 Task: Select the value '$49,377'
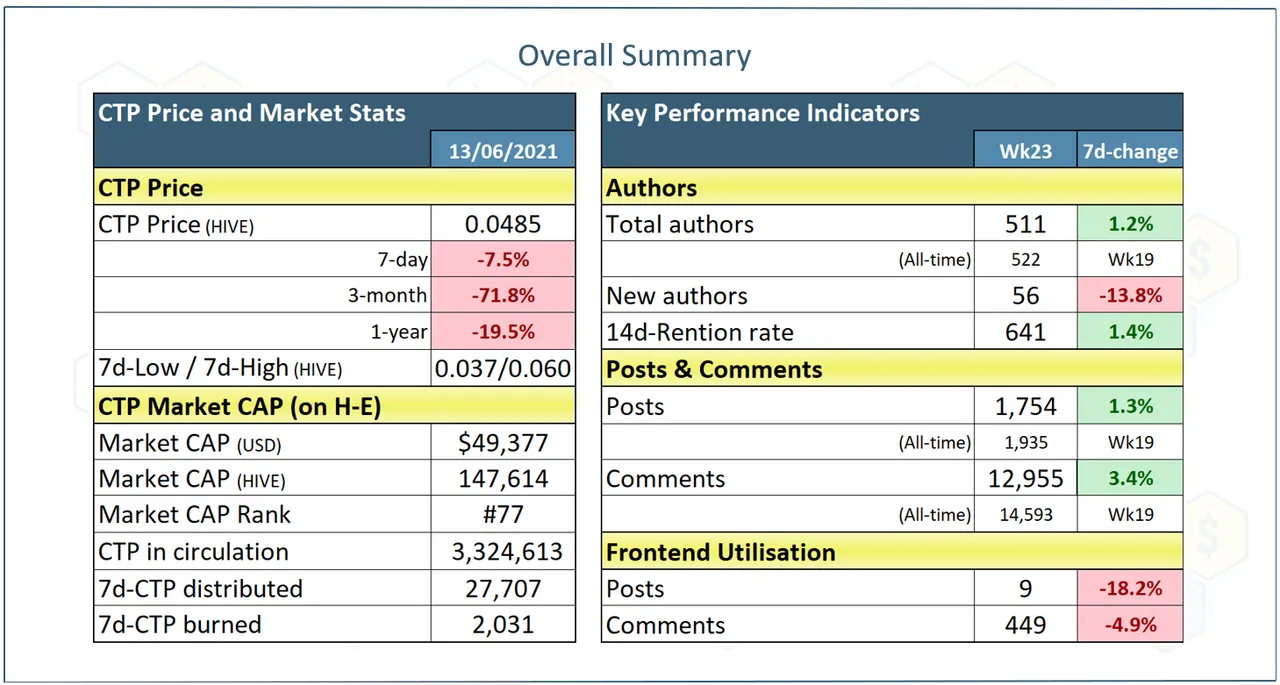point(503,442)
